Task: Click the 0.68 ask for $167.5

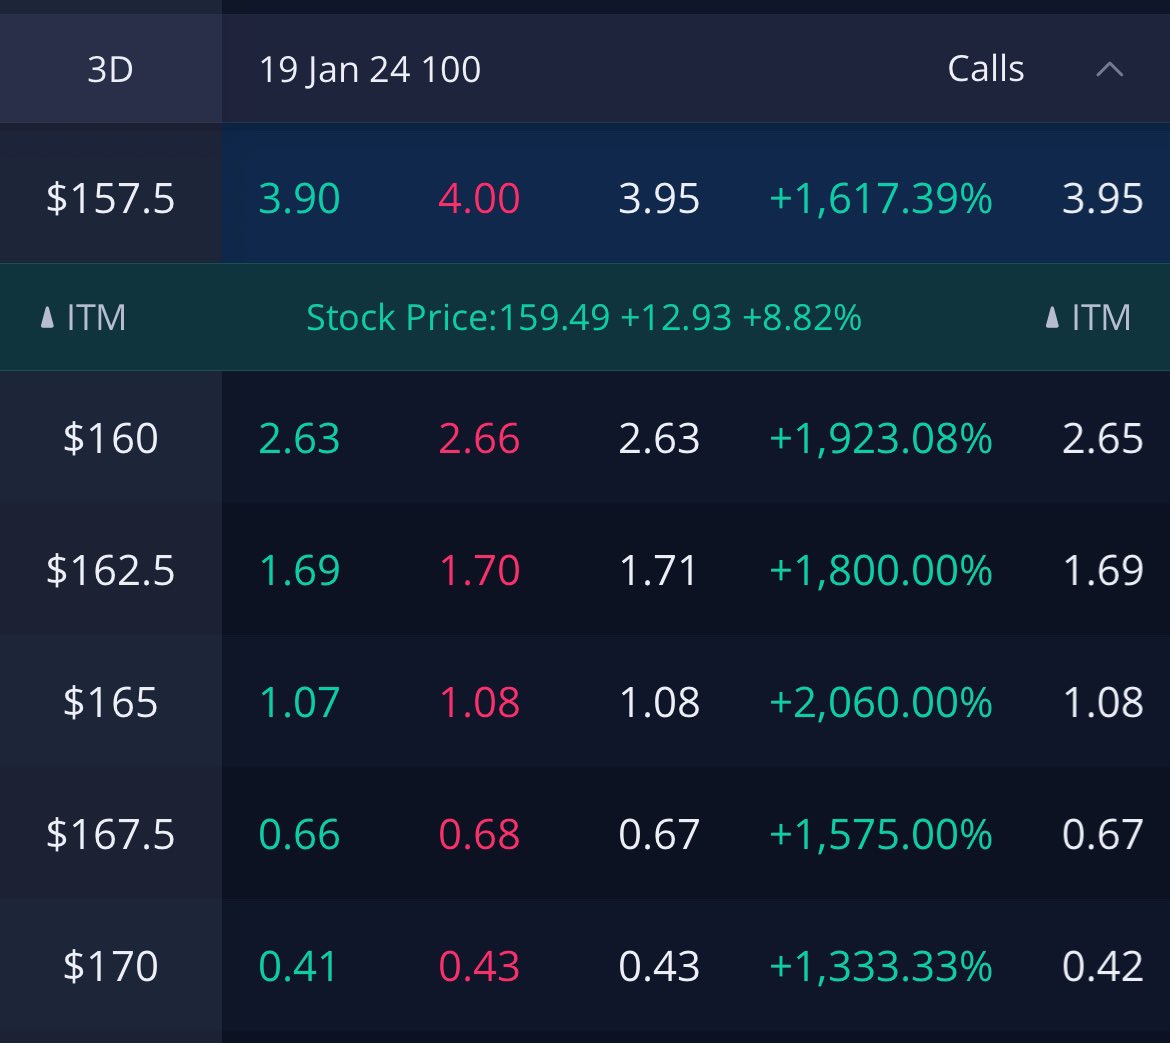Action: tap(479, 834)
